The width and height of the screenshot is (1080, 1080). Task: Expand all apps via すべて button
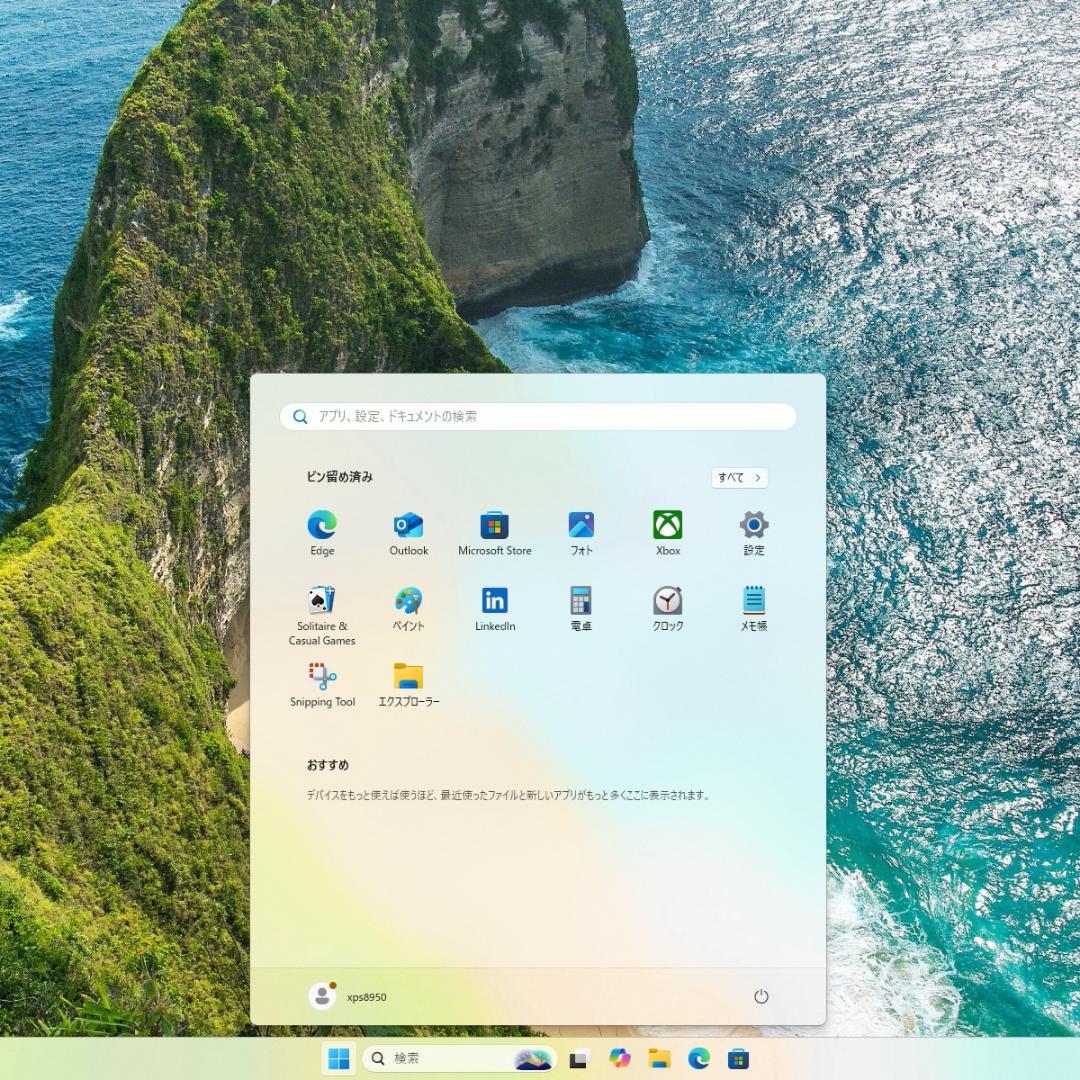point(739,478)
